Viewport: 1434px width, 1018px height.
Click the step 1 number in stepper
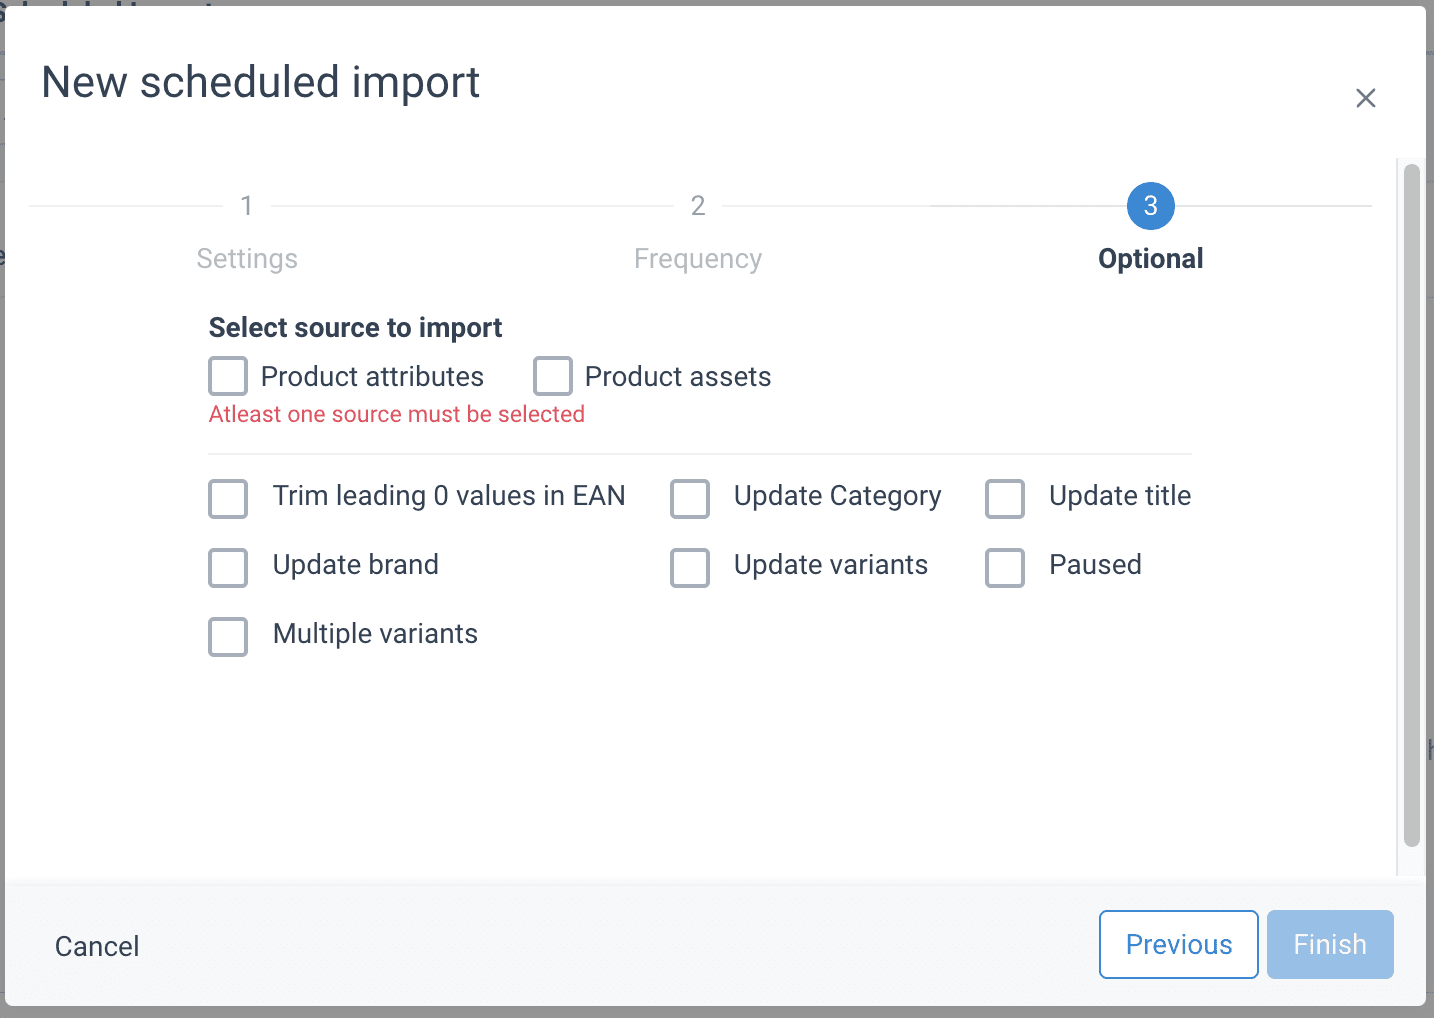tap(246, 206)
